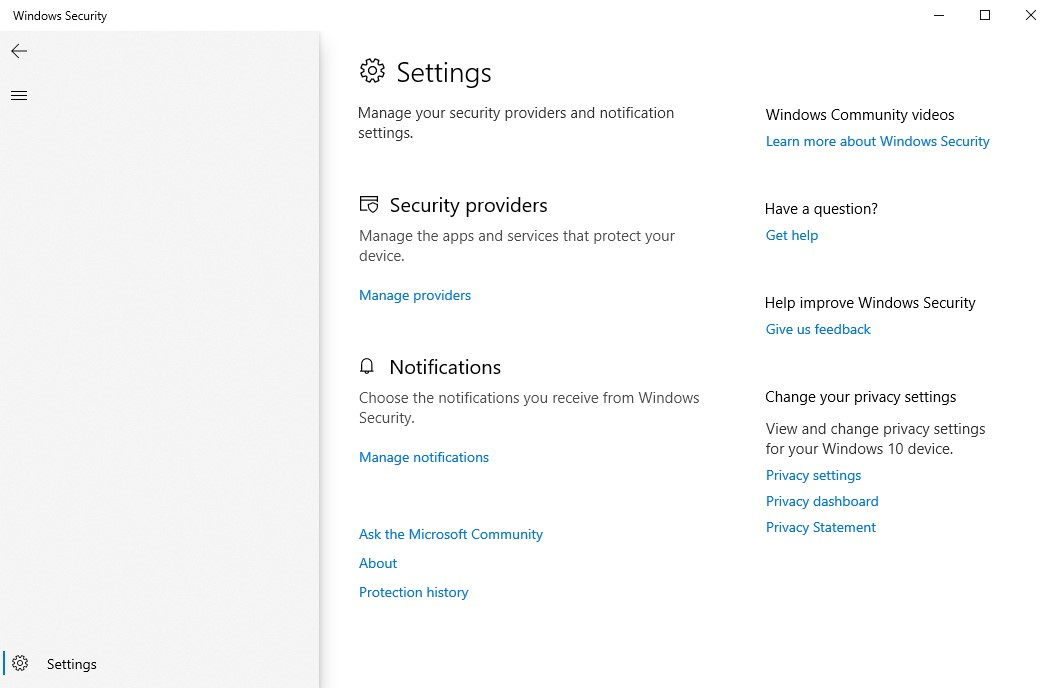This screenshot has width=1054, height=688.
Task: Click the Notifications bell icon
Action: (366, 366)
